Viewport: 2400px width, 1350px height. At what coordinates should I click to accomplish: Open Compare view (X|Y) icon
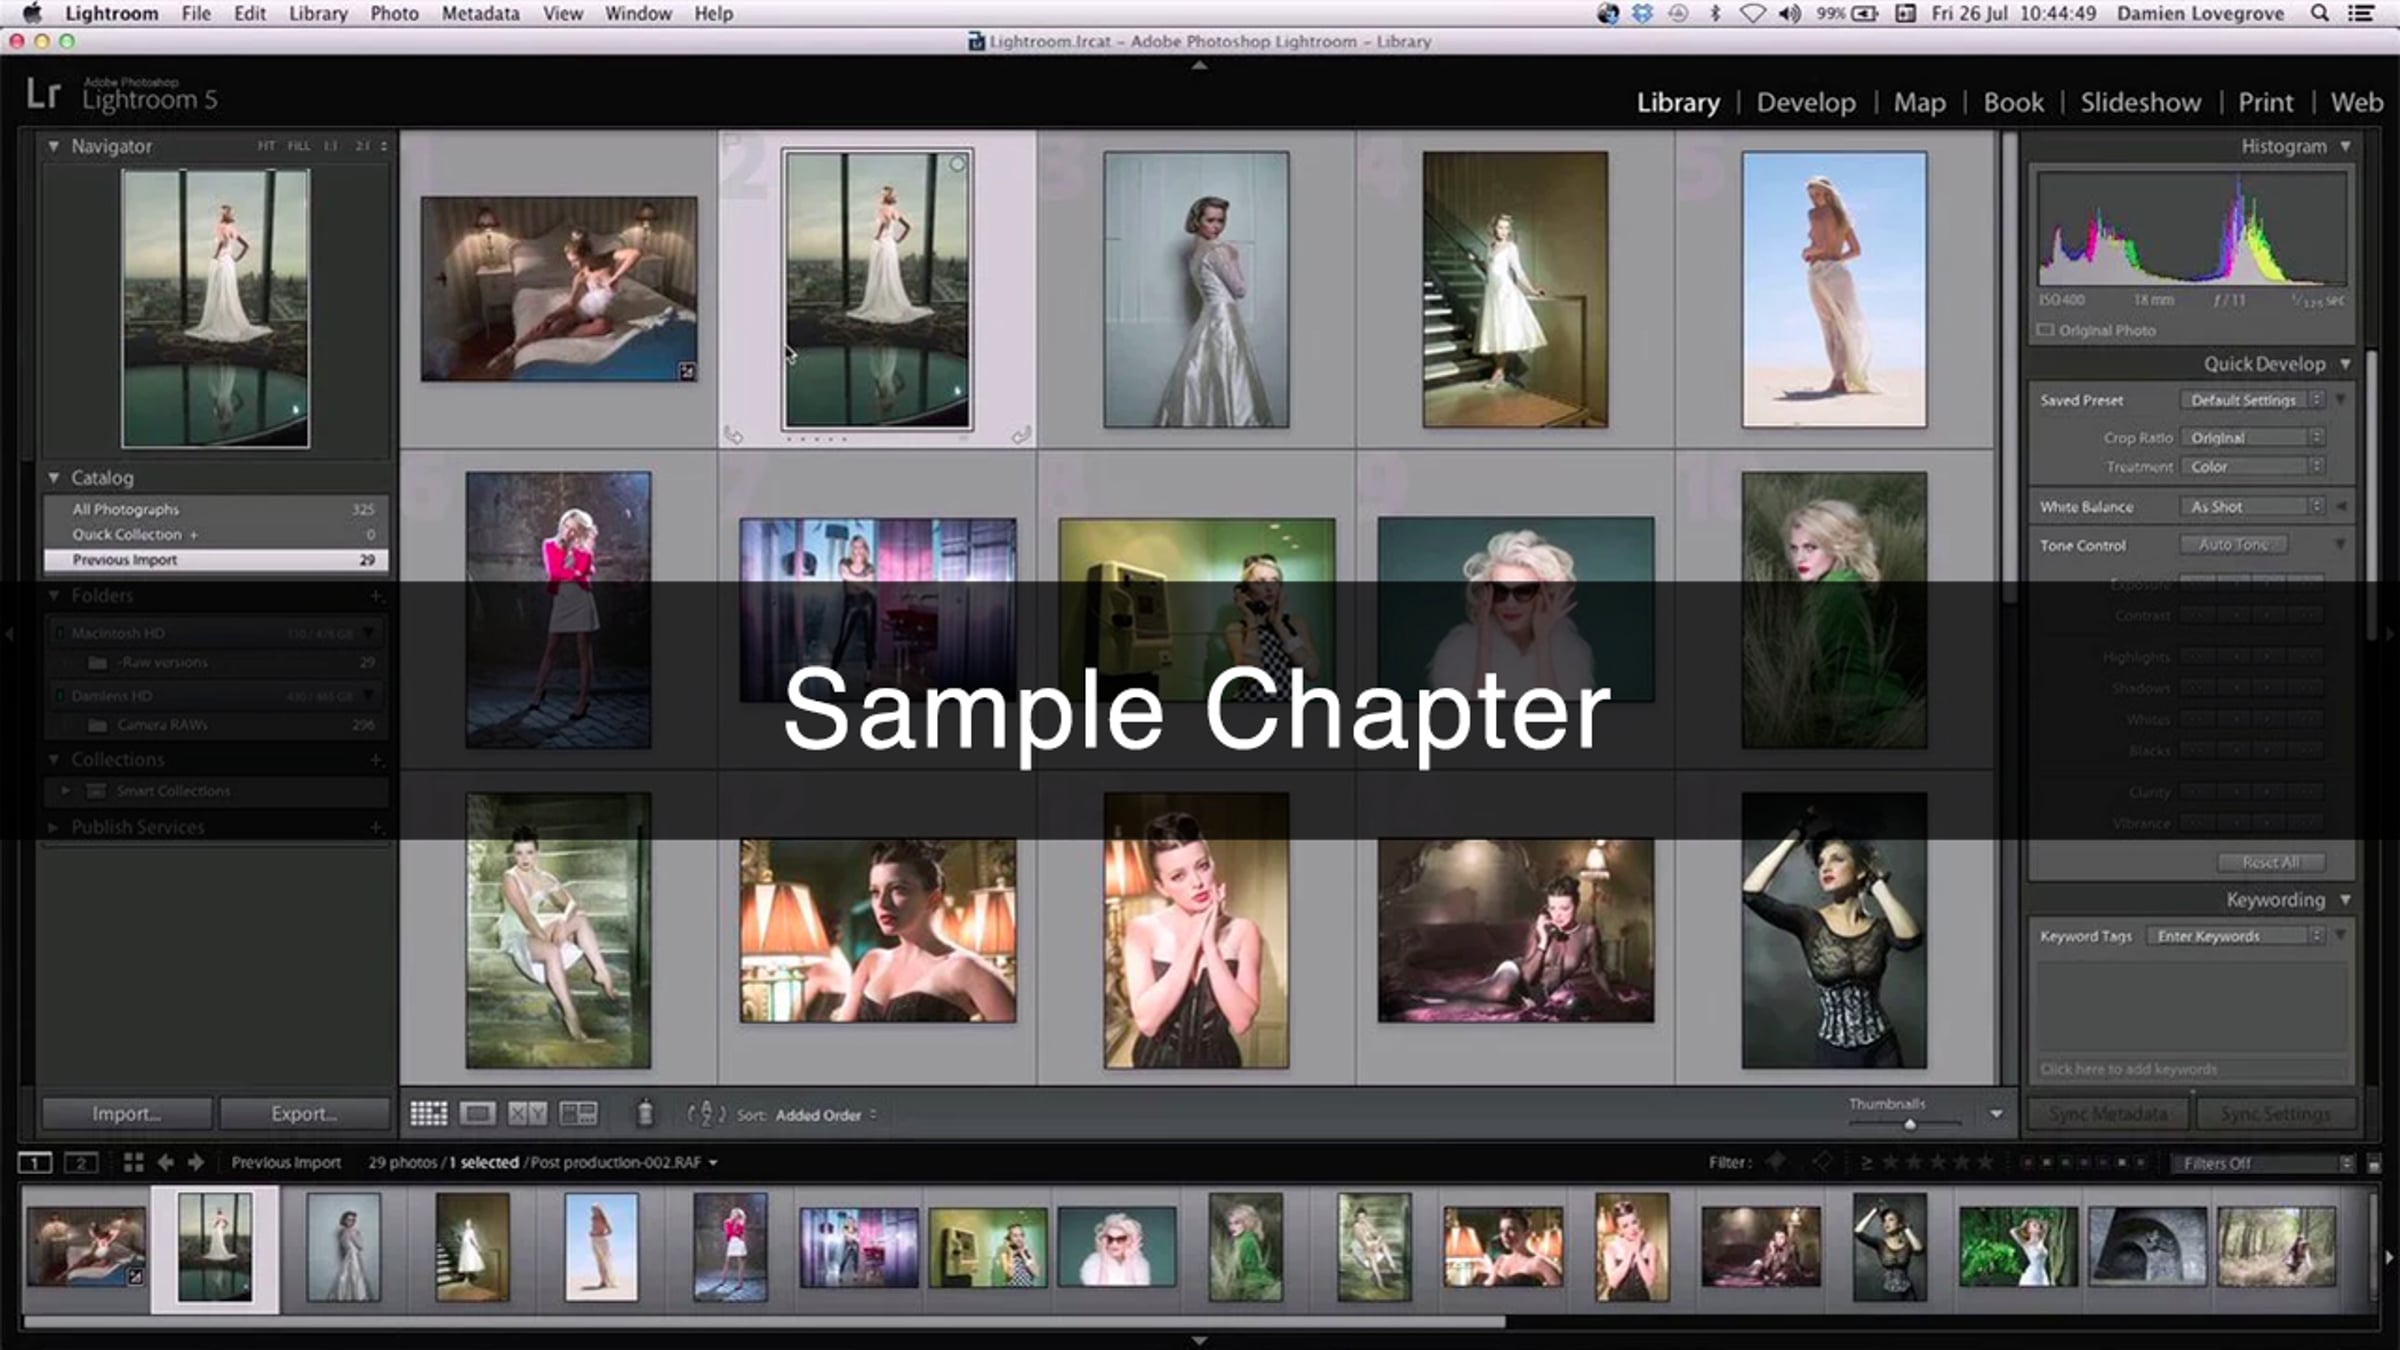point(527,1114)
